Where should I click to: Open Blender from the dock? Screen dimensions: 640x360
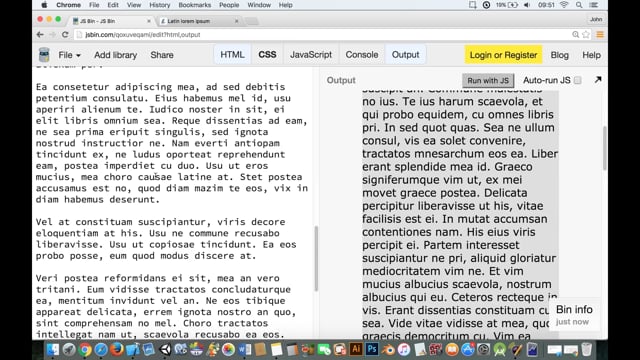(x=388, y=350)
